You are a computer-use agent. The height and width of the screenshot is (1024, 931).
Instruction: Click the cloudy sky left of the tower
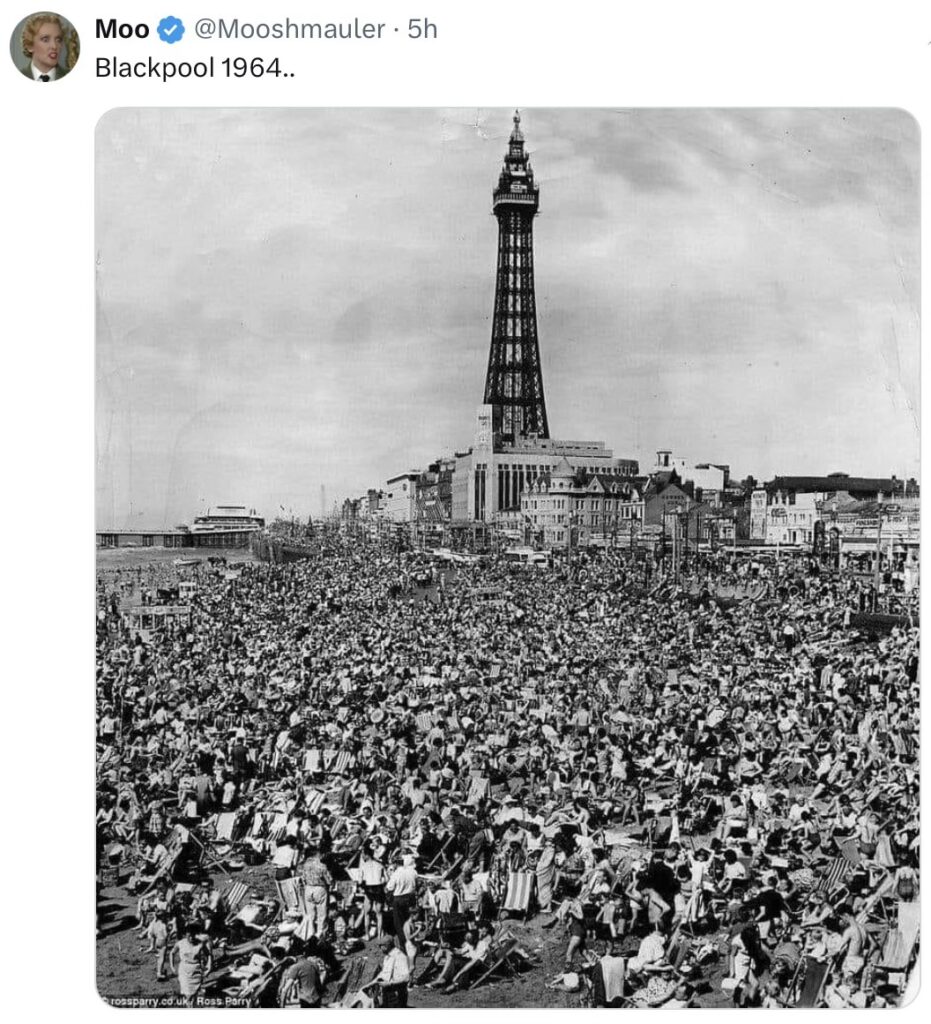coord(287,294)
